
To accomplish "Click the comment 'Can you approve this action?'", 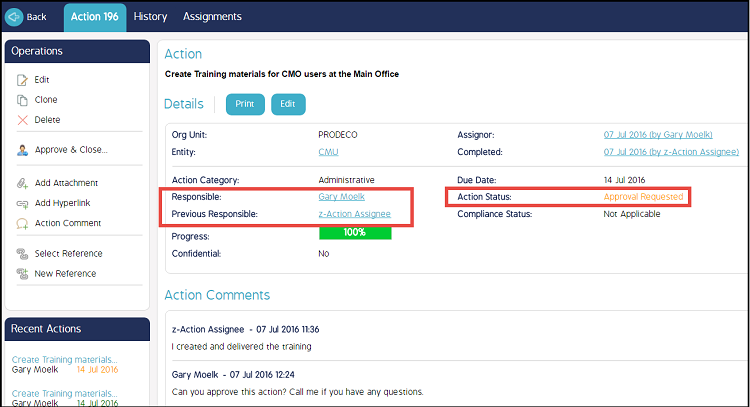I will pyautogui.click(x=298, y=392).
